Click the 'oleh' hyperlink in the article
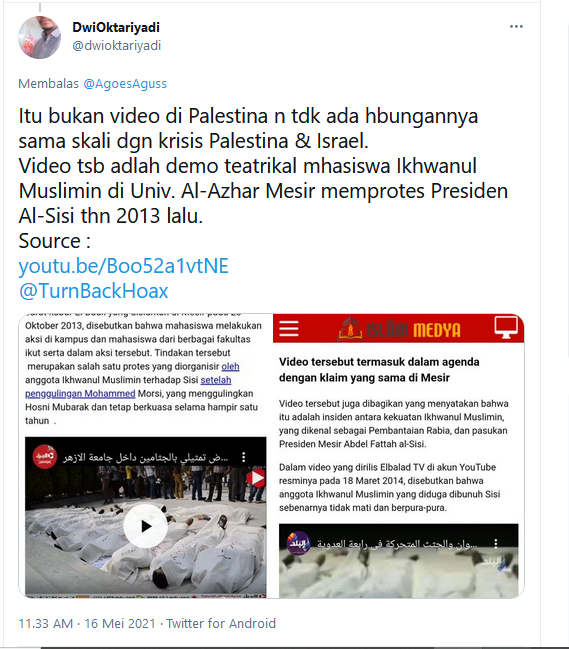 pyautogui.click(x=230, y=366)
